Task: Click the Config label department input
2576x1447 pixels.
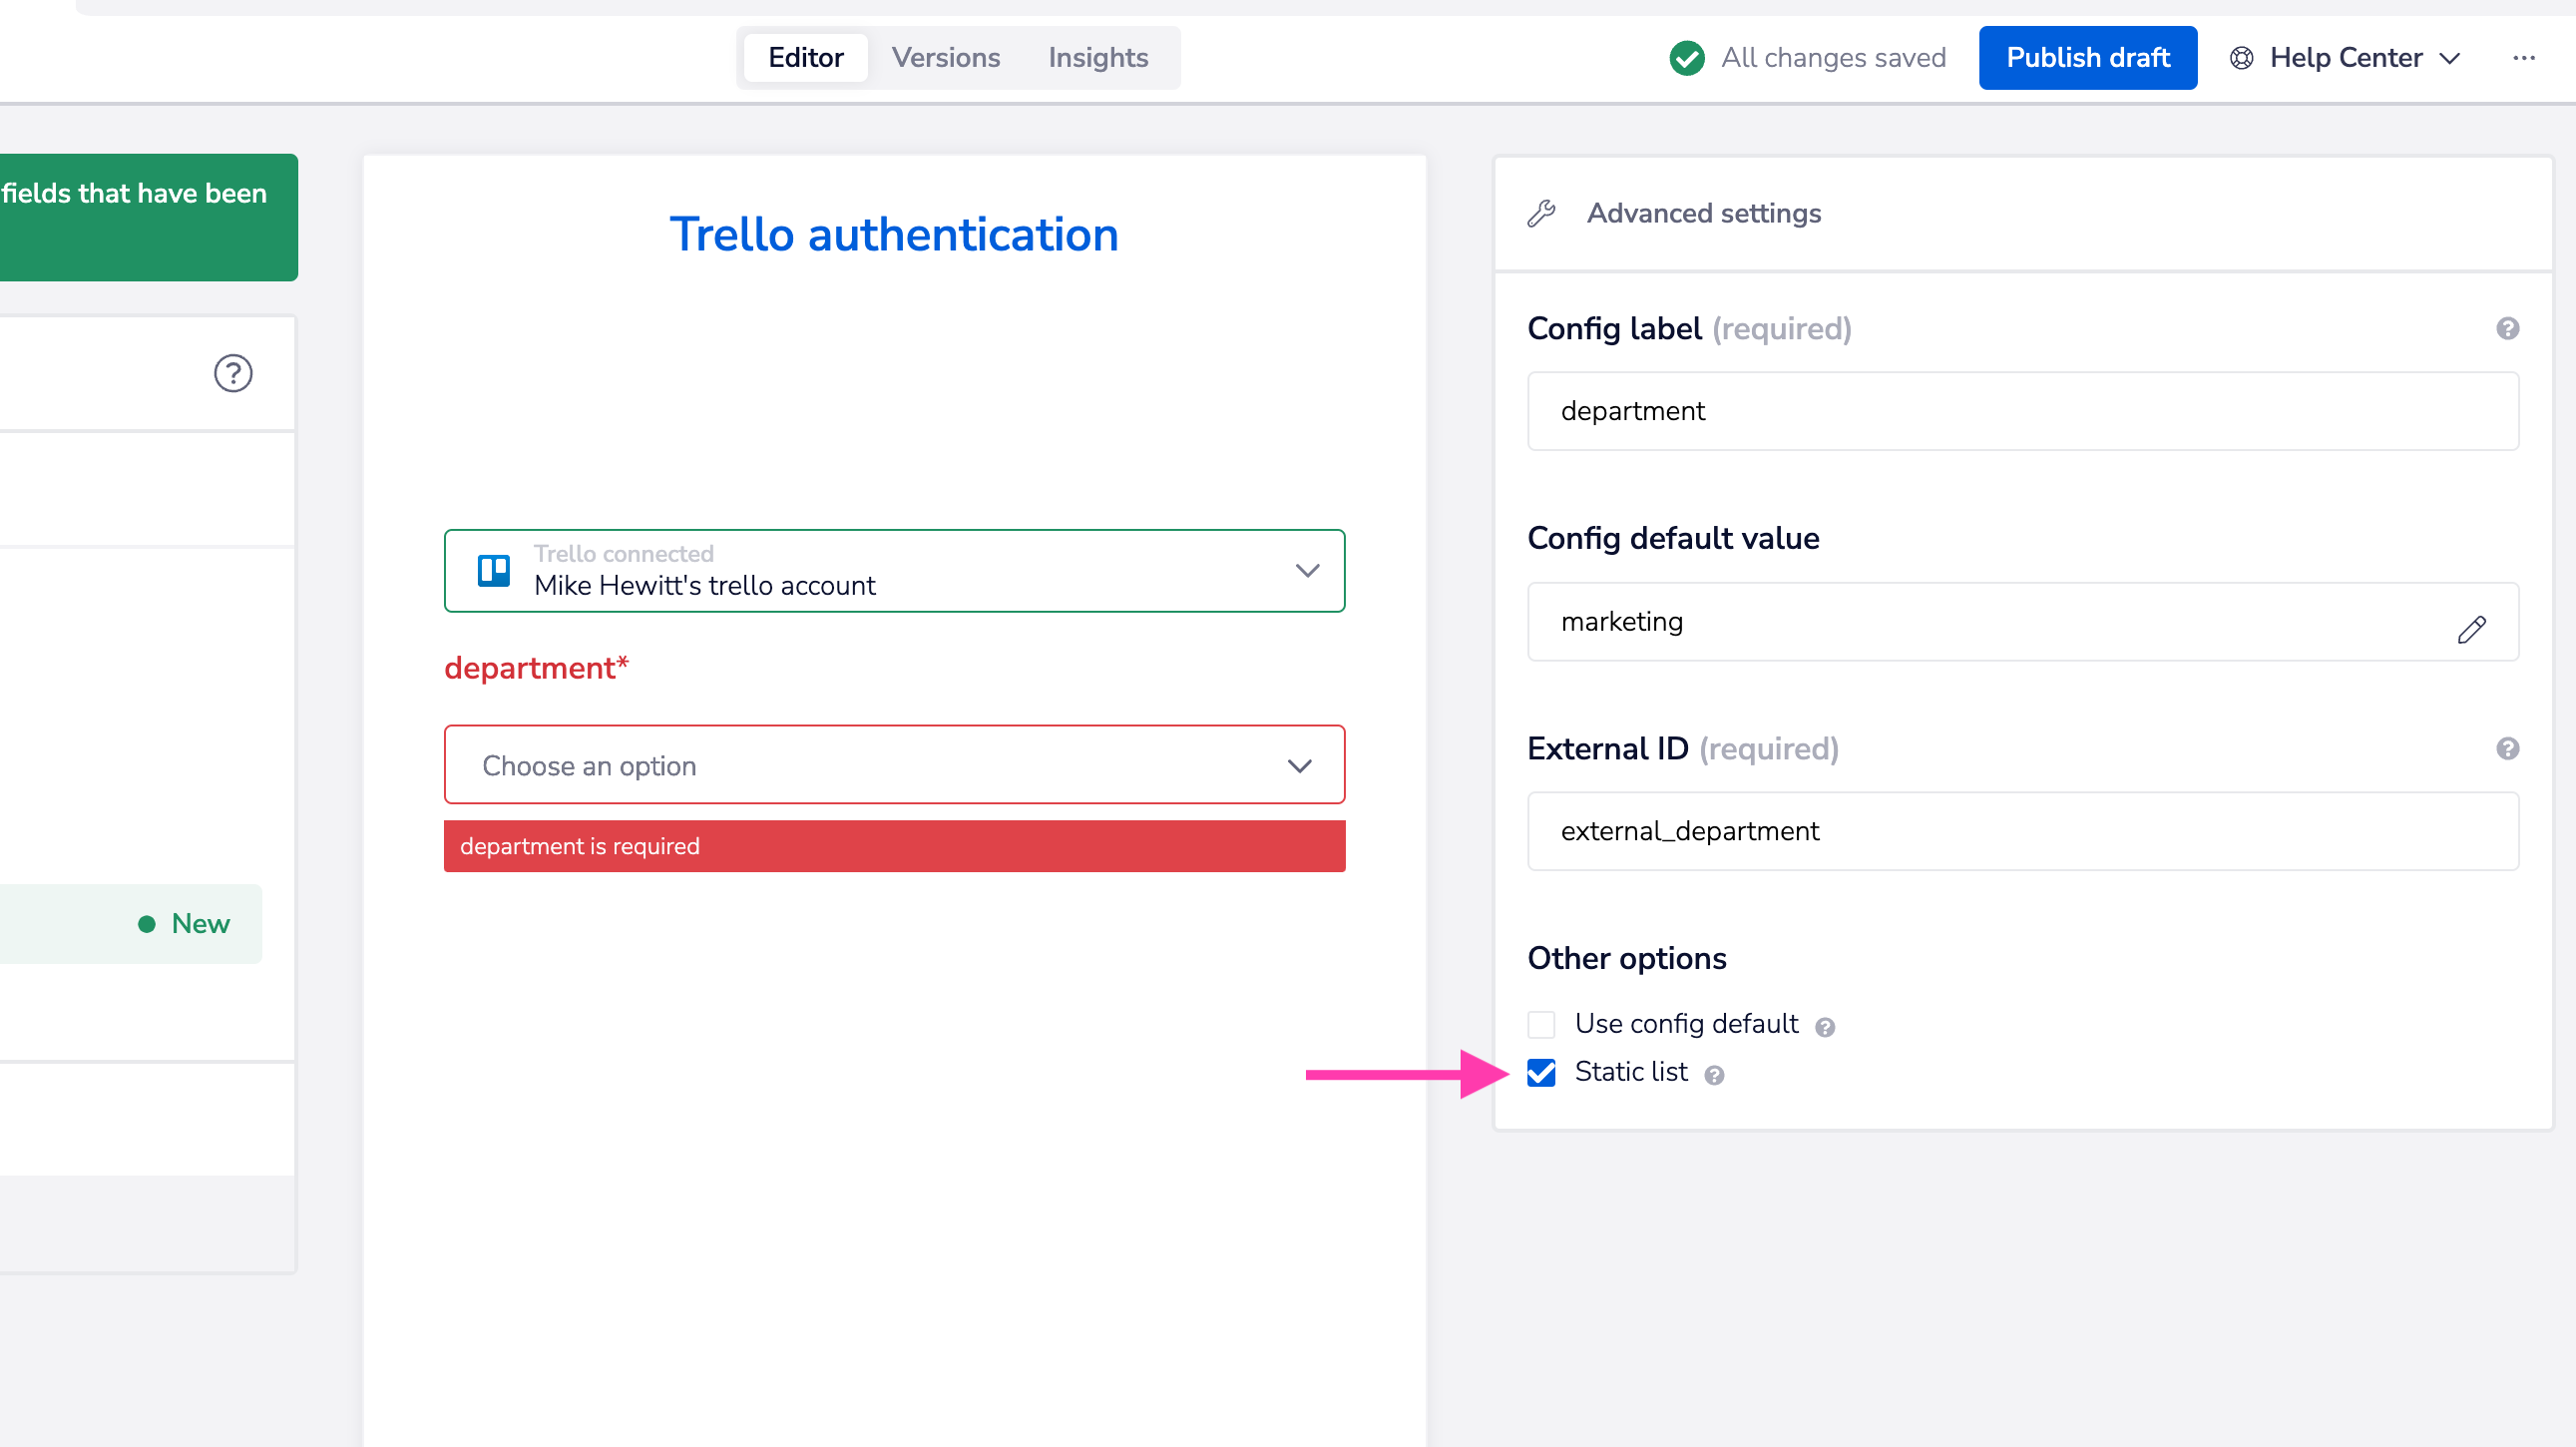Action: point(2021,411)
